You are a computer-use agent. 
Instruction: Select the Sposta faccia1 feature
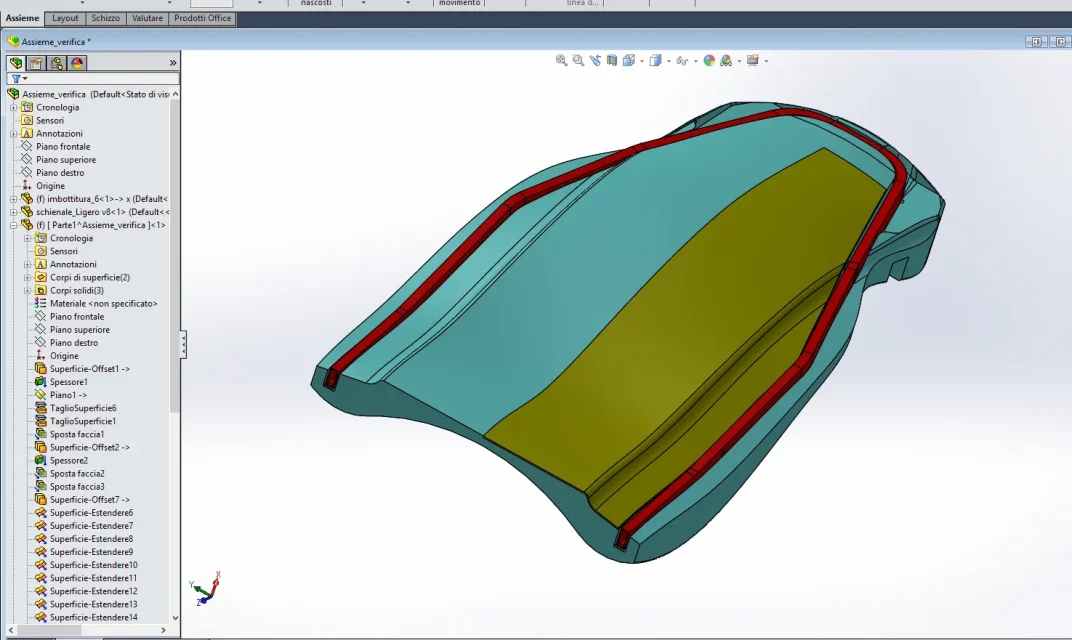coord(77,434)
